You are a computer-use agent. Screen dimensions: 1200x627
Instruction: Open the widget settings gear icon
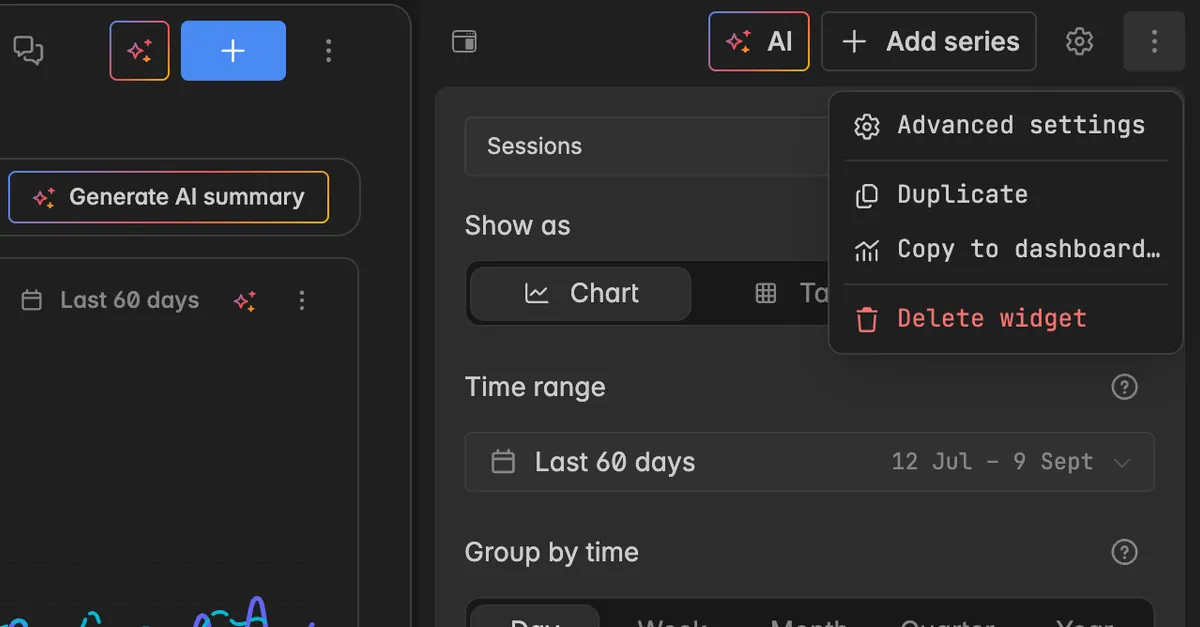pos(1079,42)
